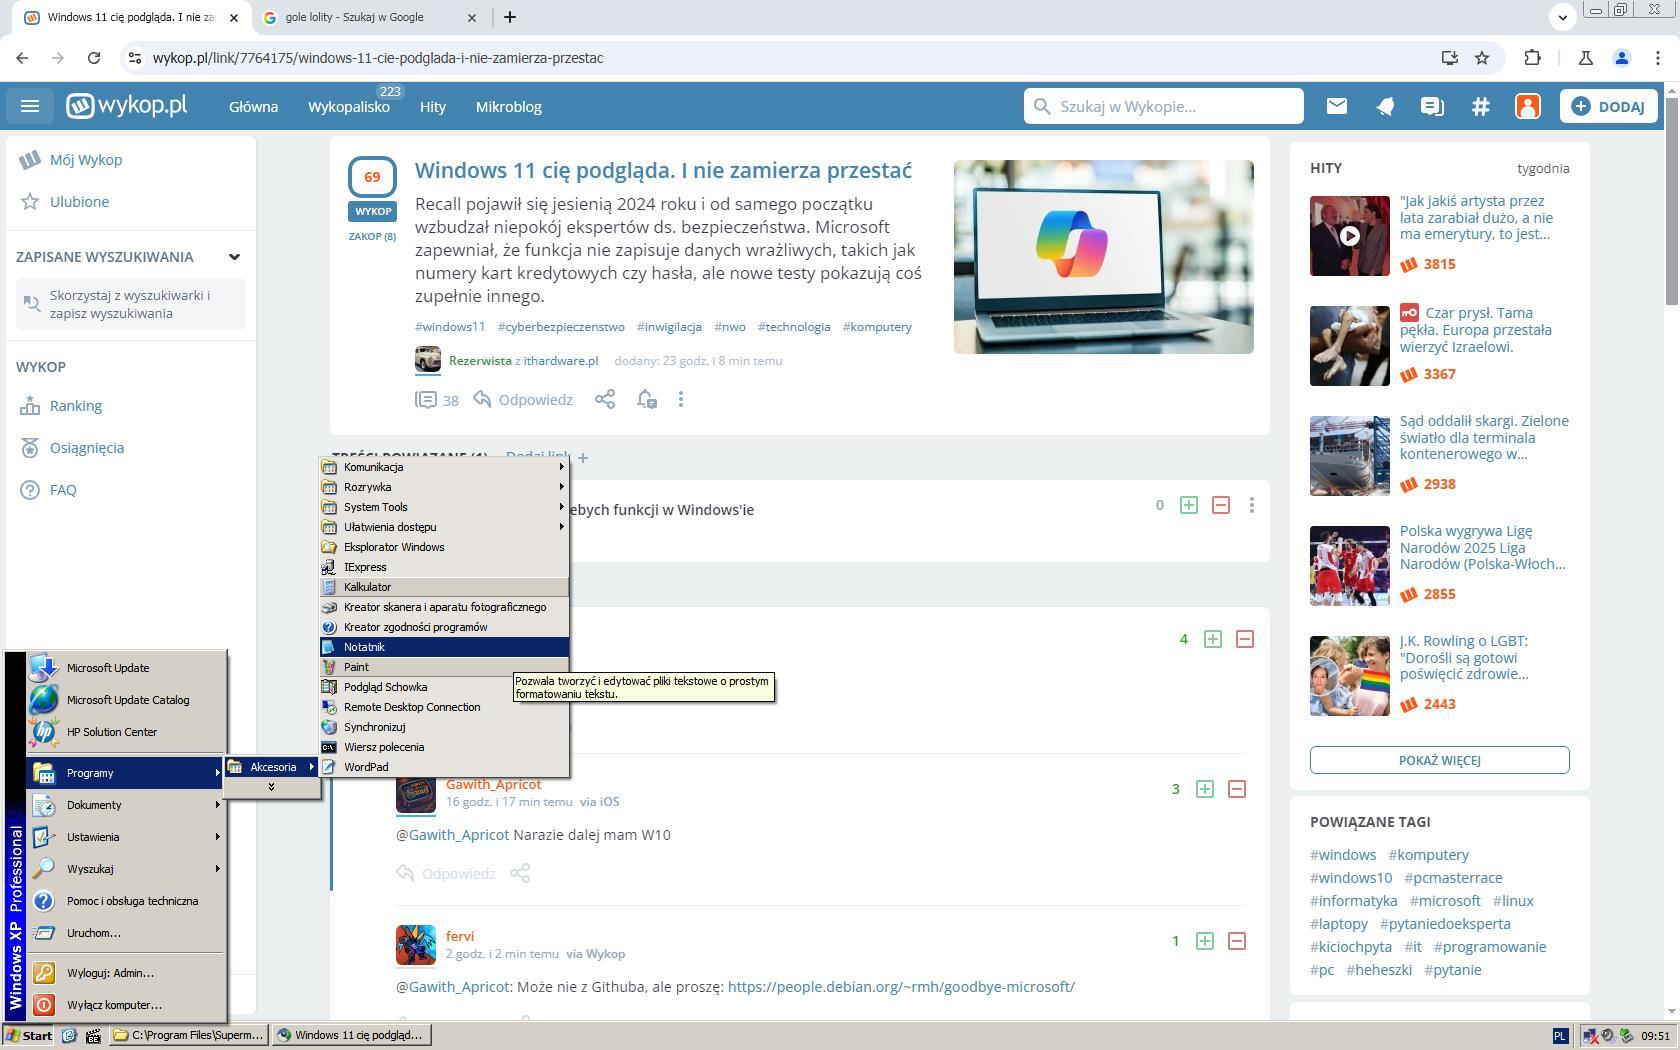Open the article's three-dot options menu
This screenshot has width=1680, height=1050.
click(x=681, y=400)
